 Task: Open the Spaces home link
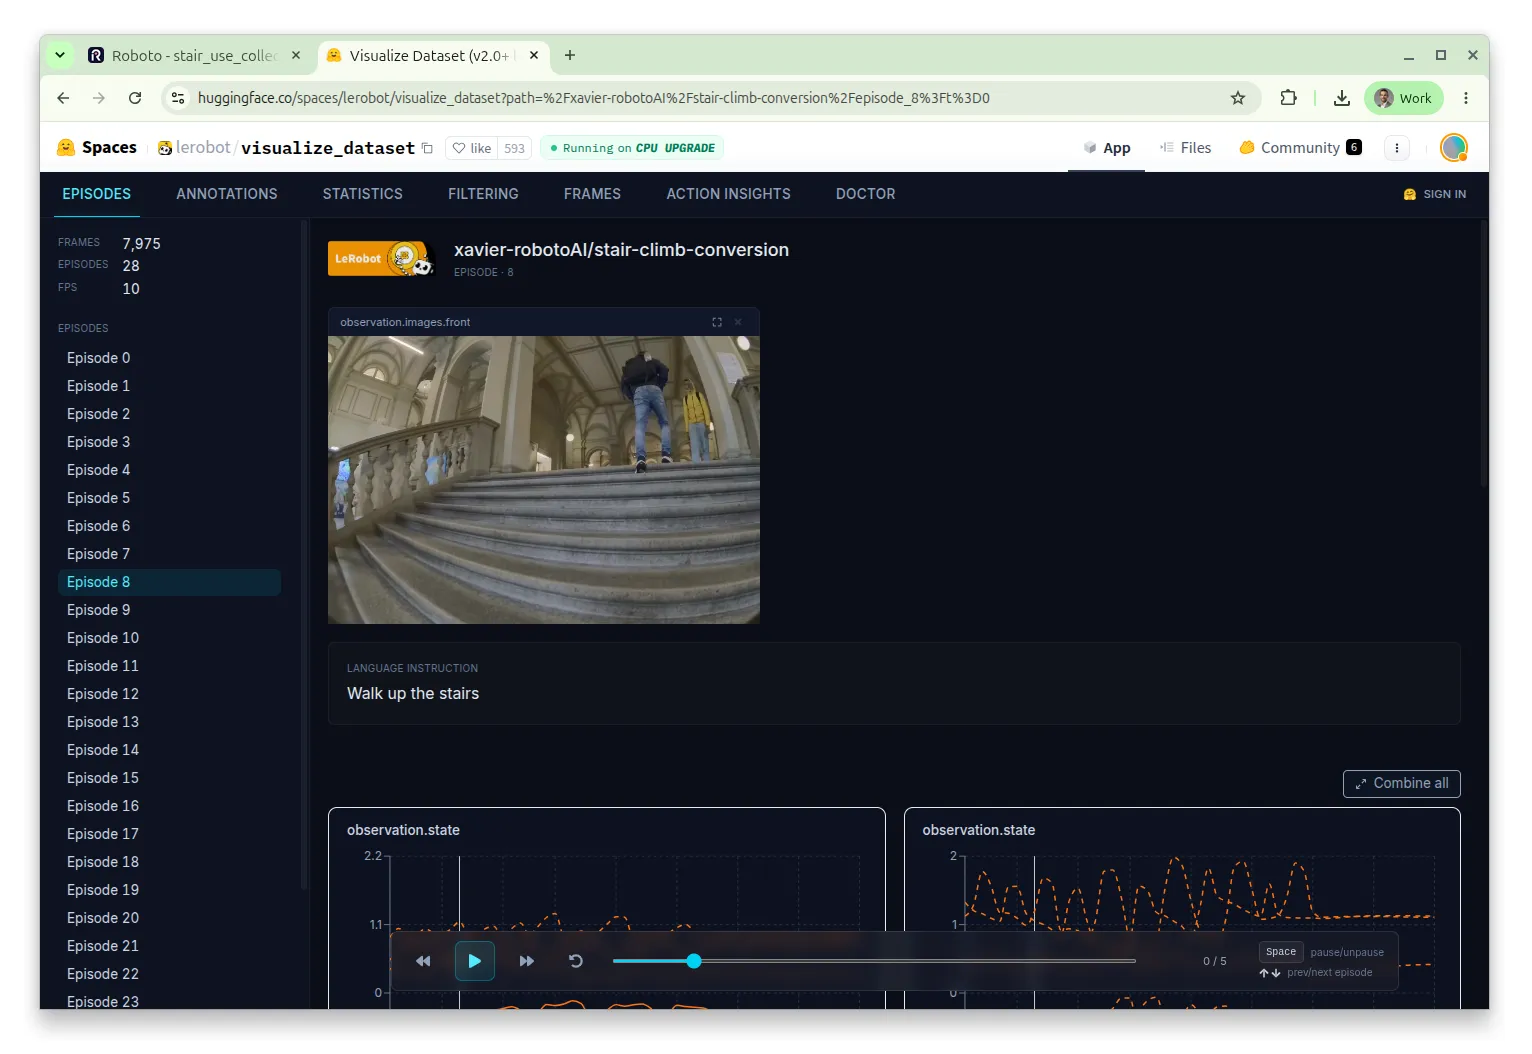[97, 148]
